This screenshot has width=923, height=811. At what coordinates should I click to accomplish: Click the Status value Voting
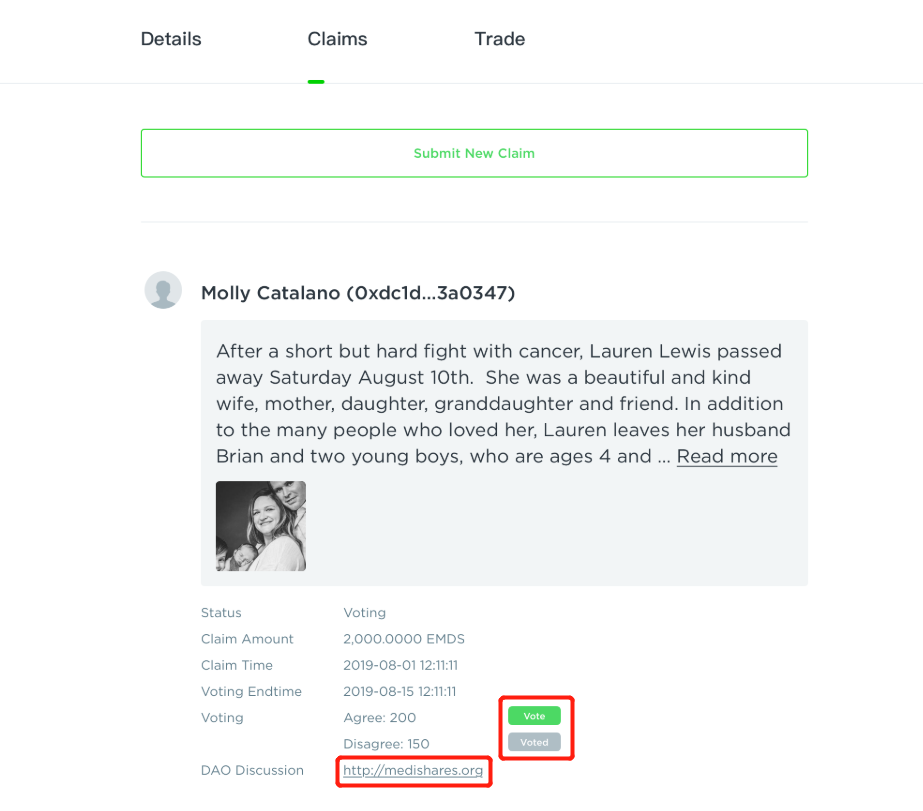click(364, 613)
